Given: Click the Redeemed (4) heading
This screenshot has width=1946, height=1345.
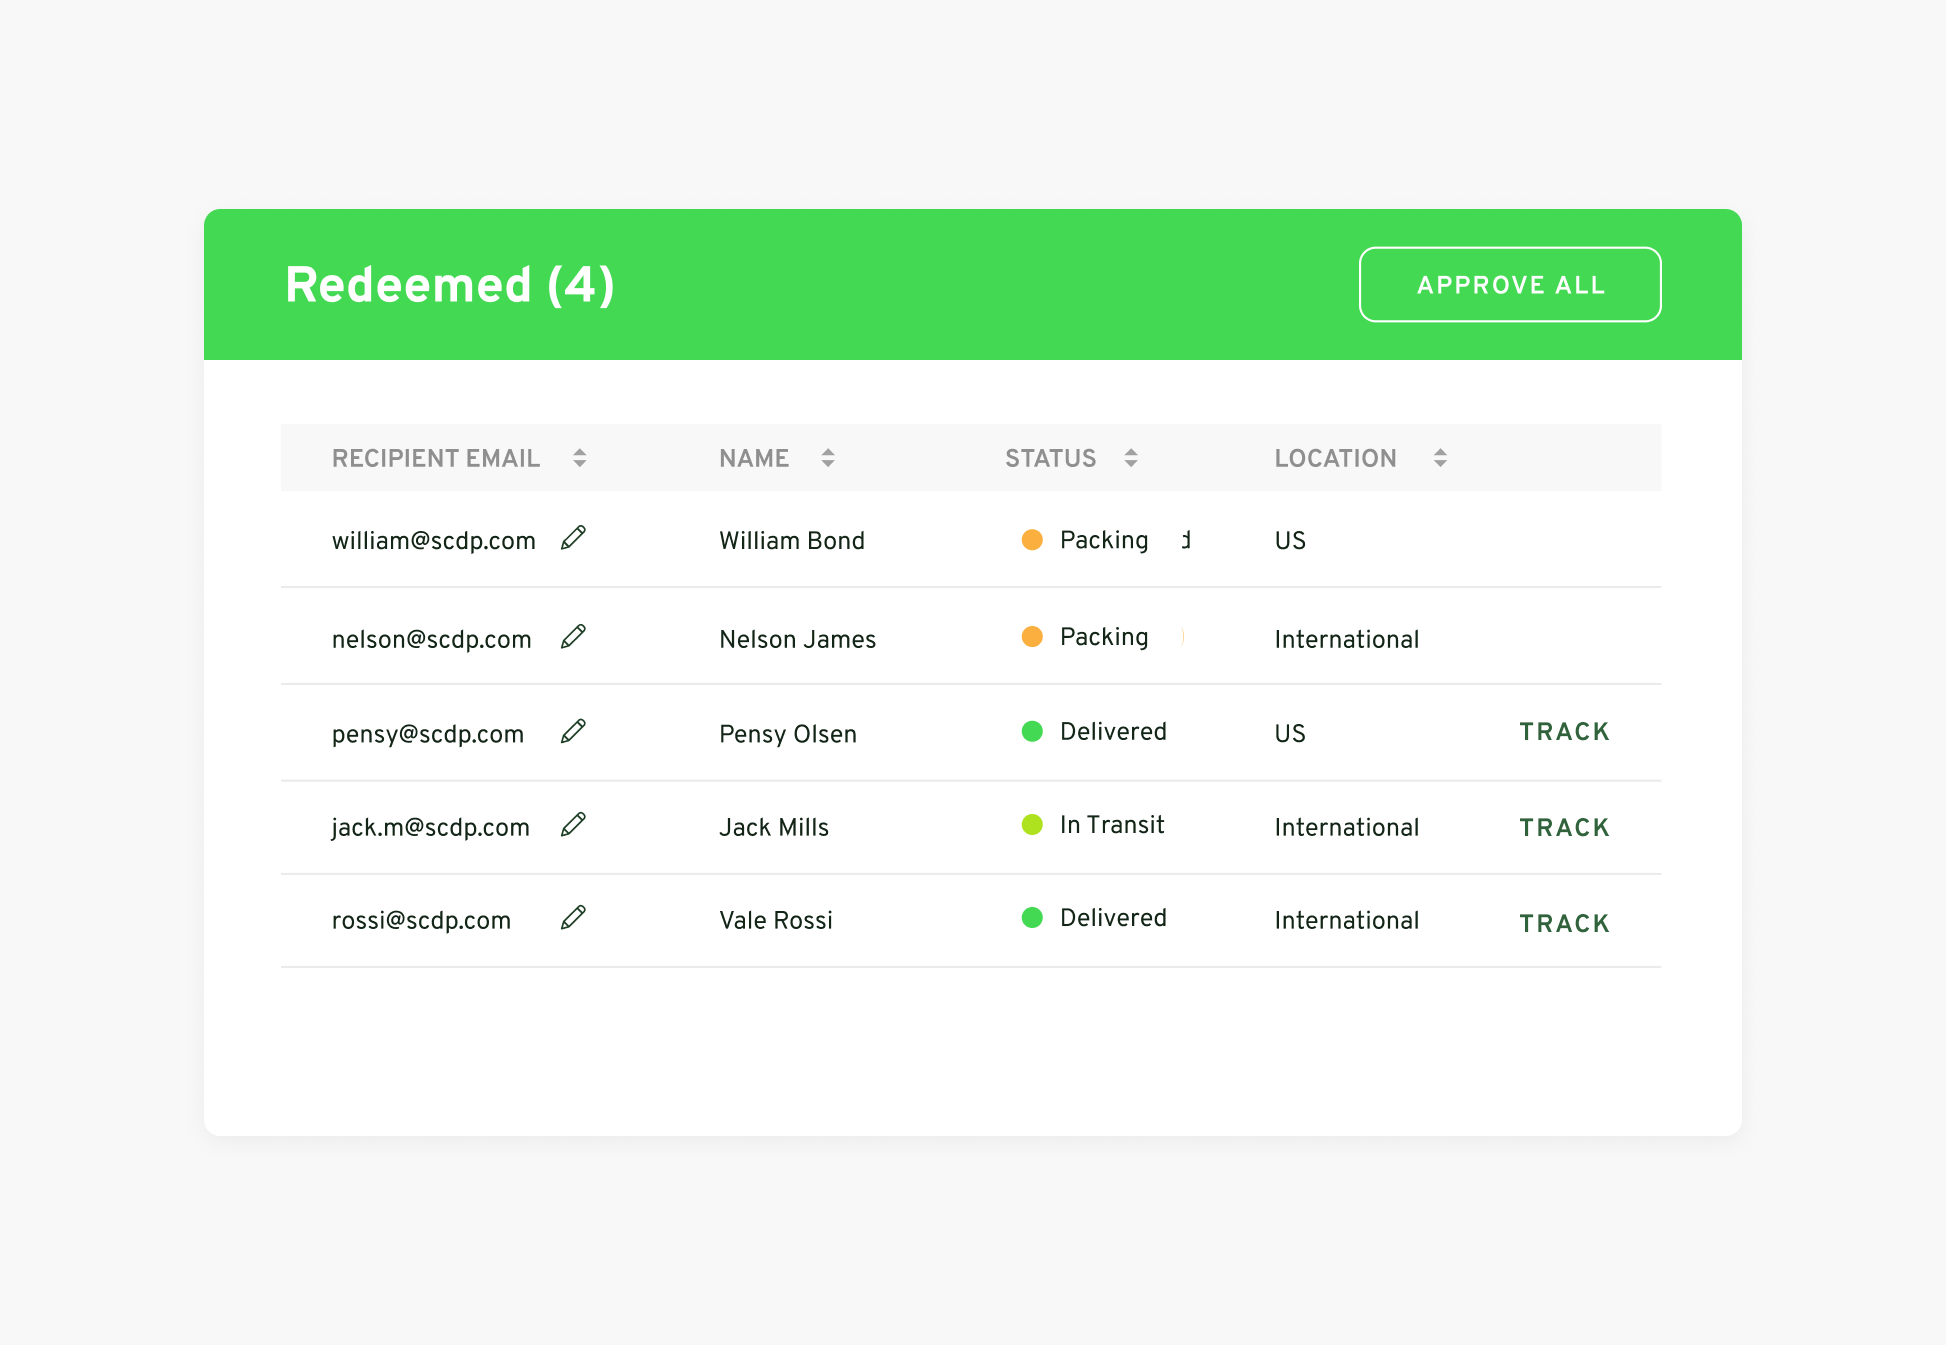Looking at the screenshot, I should [449, 285].
